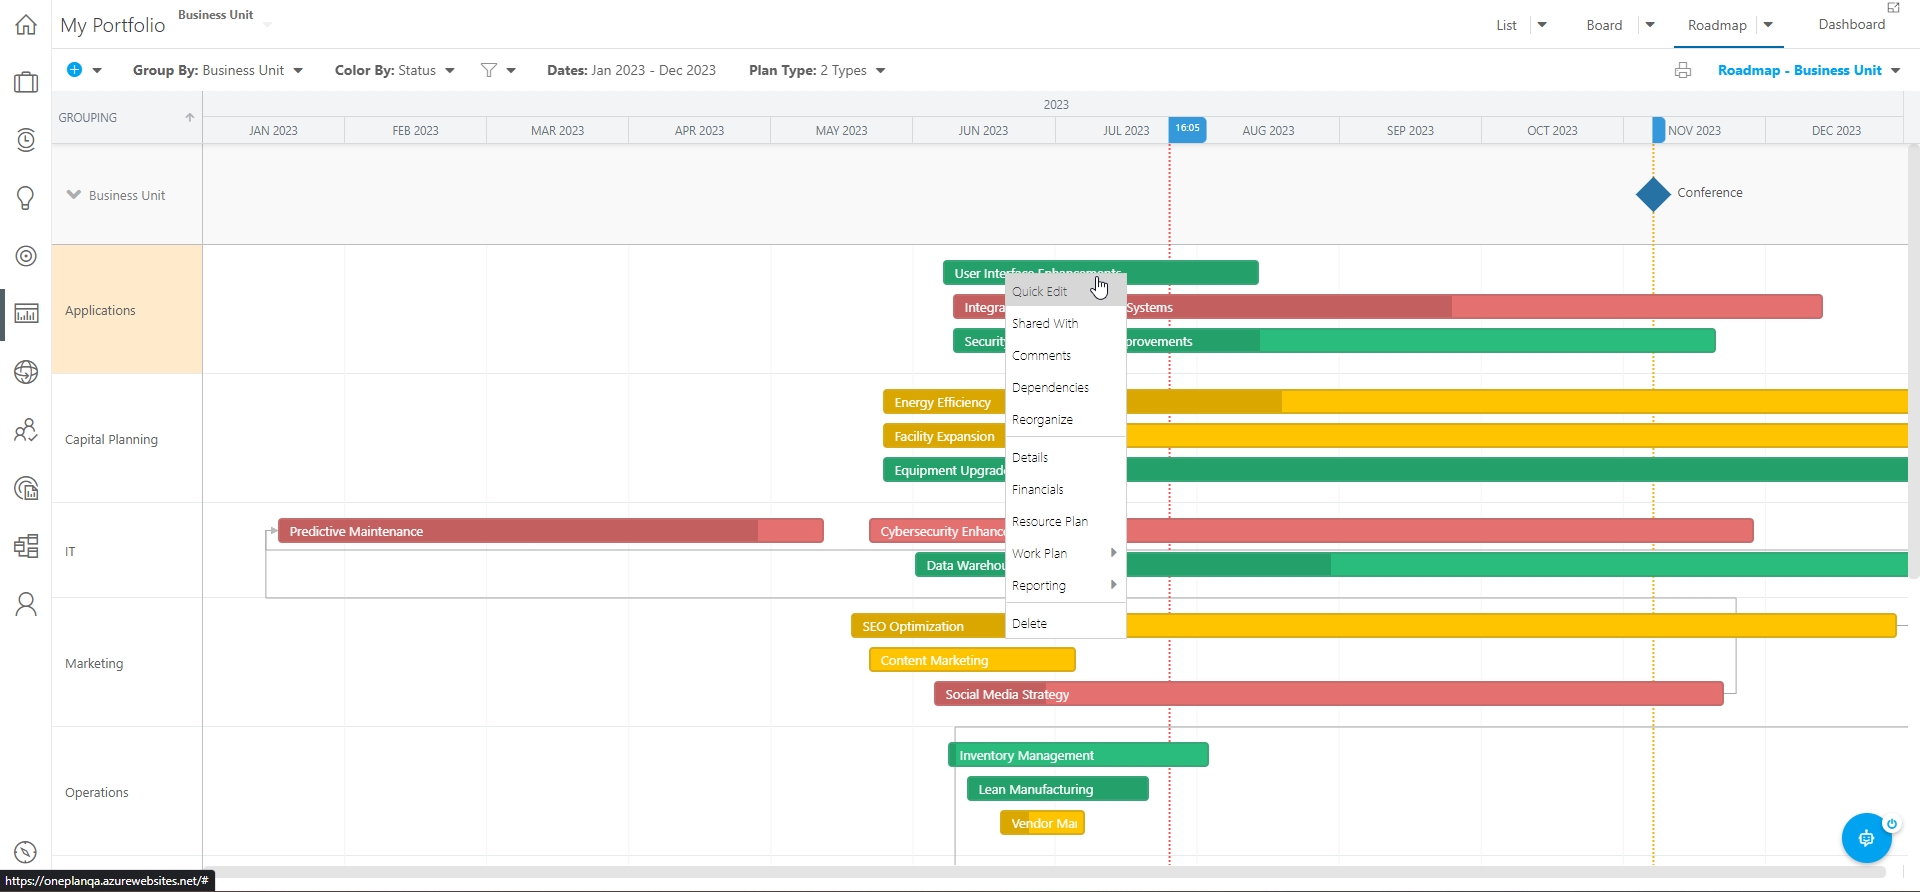The image size is (1920, 892).
Task: Open the boards layout sidebar icon
Action: [x=26, y=546]
